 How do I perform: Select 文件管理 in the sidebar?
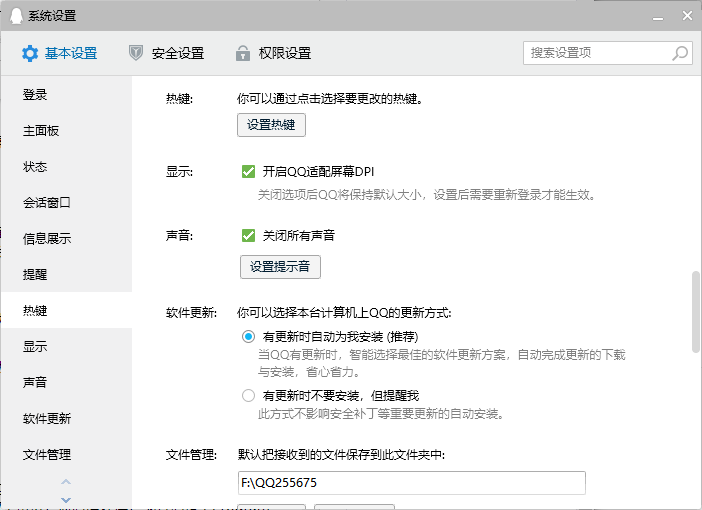pyautogui.click(x=67, y=454)
